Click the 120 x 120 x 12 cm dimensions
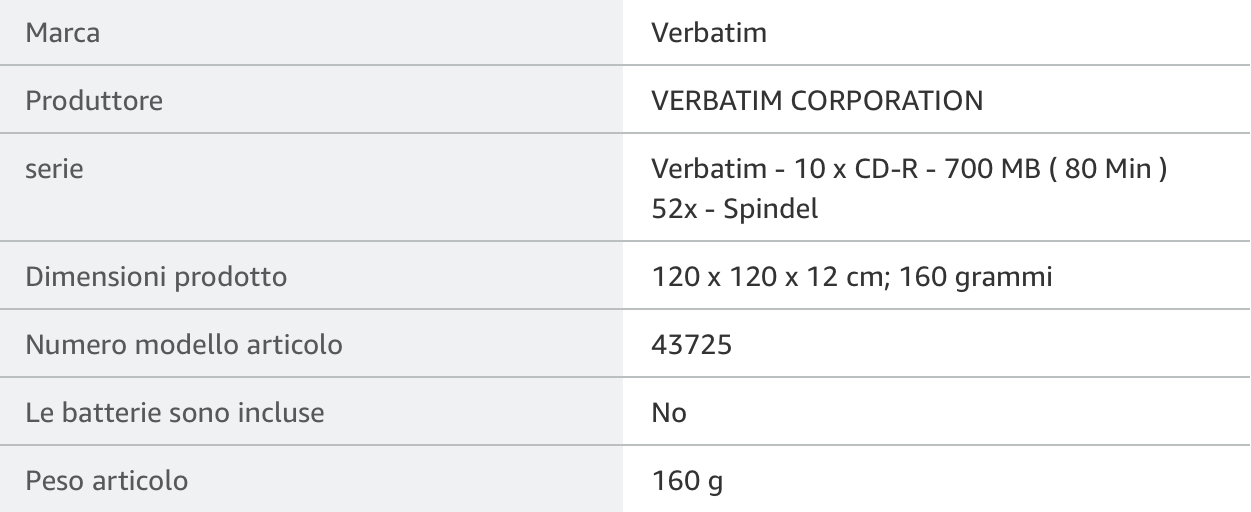Viewport: 1251px width, 512px height. tap(757, 277)
